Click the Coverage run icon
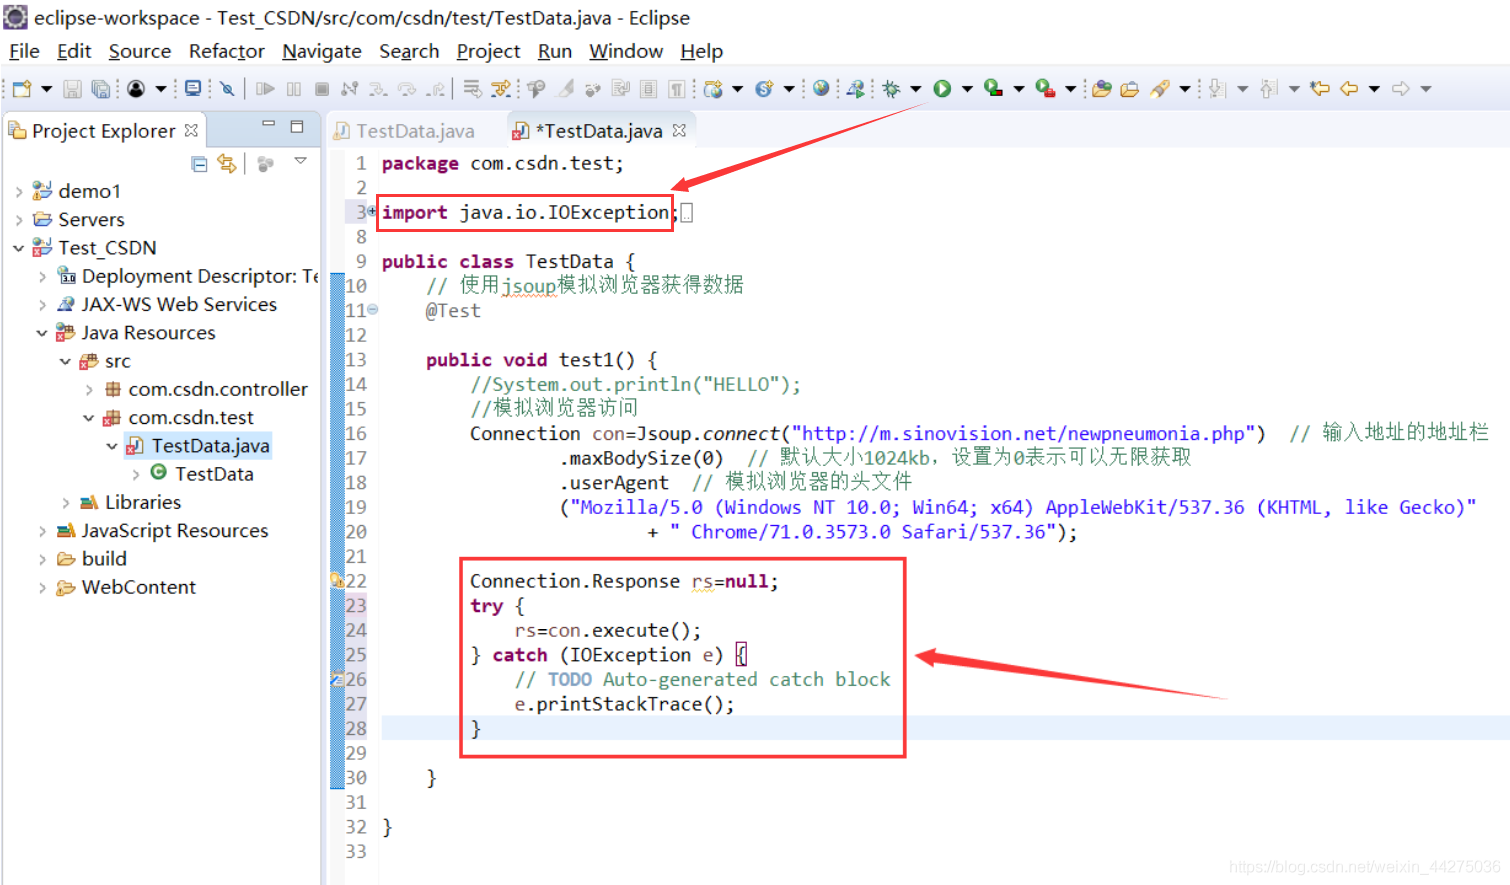 pos(994,89)
